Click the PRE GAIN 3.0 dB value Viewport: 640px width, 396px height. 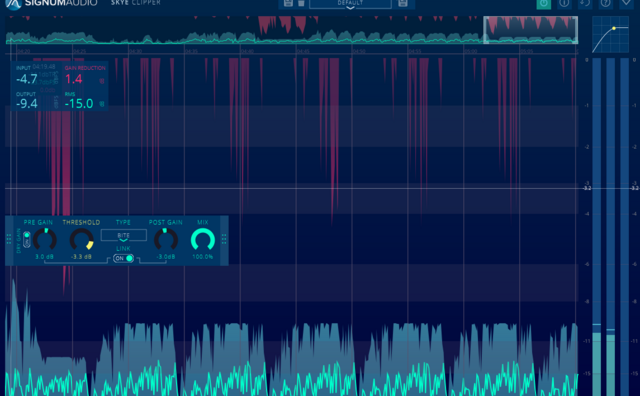[44, 257]
